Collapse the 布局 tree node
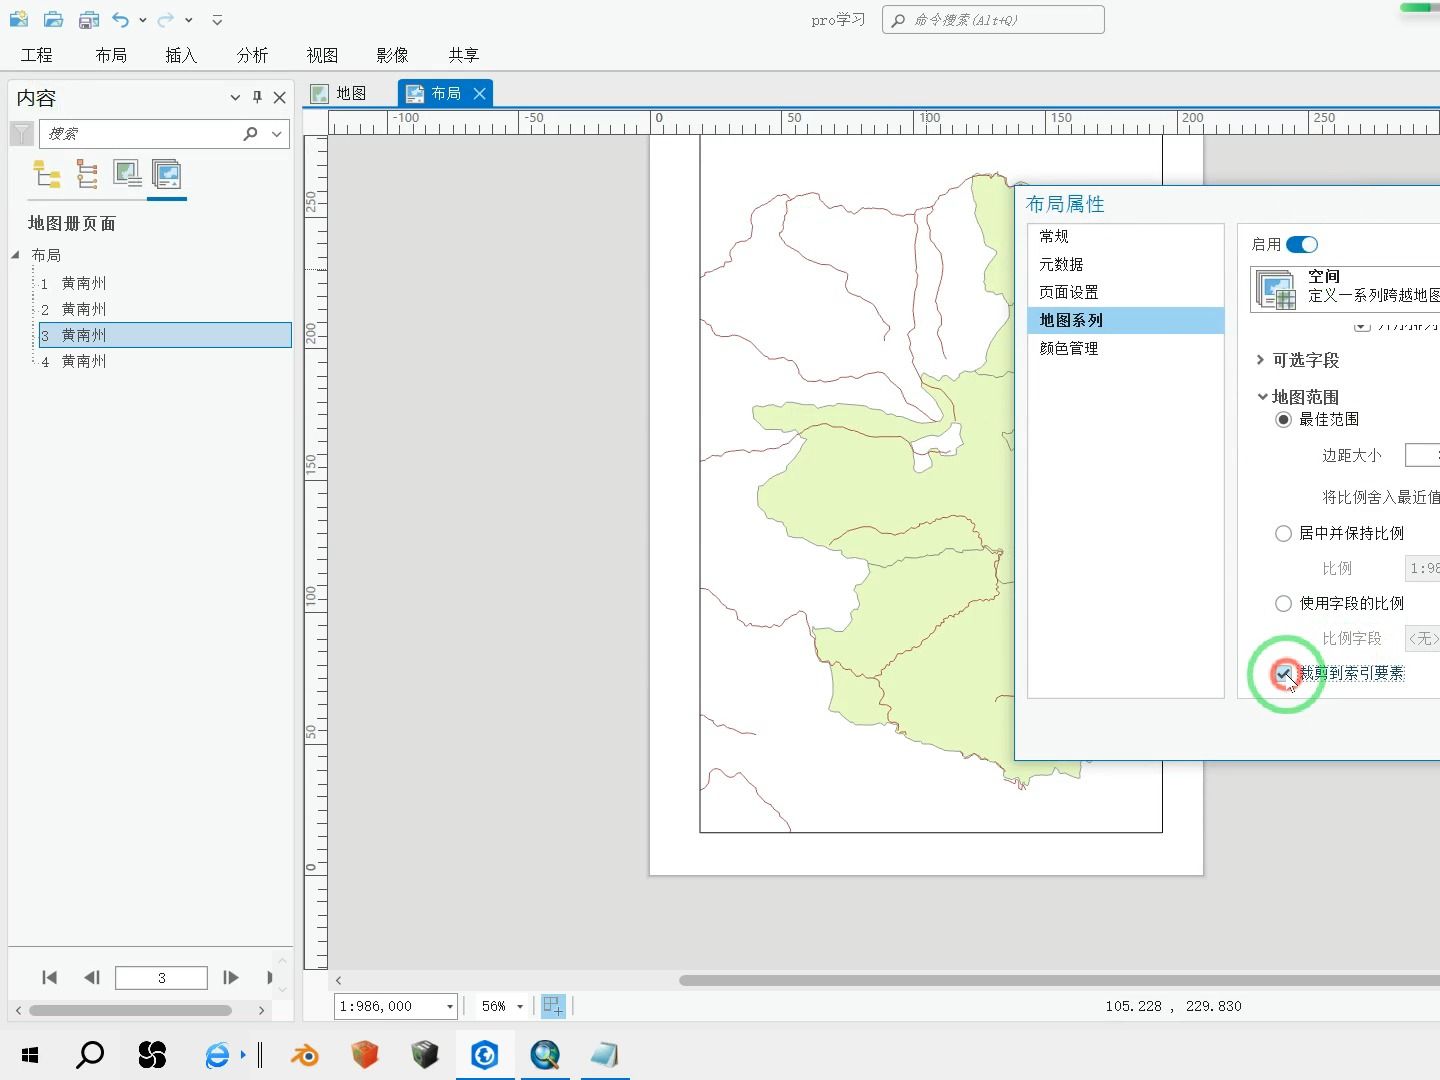 [x=16, y=255]
